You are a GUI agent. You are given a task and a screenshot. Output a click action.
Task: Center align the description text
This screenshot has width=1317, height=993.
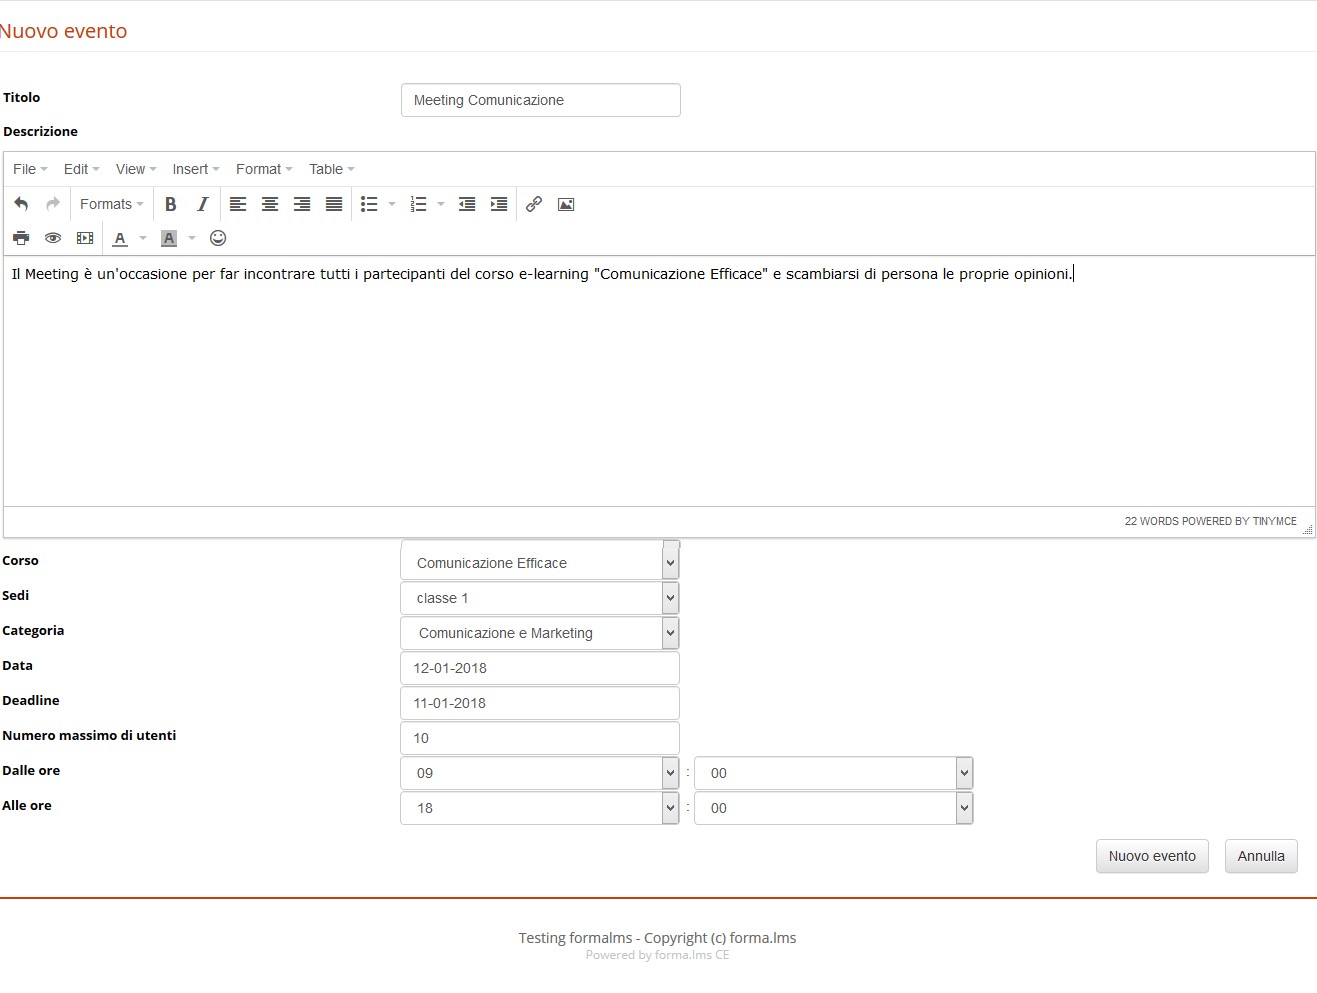270,204
